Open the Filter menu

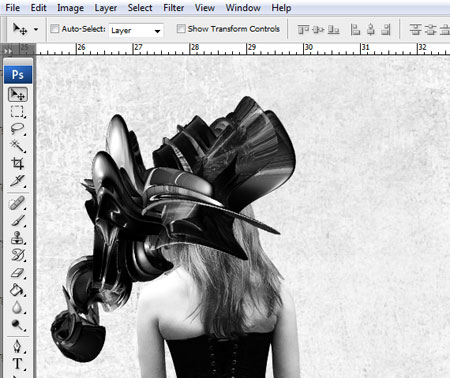(x=173, y=8)
